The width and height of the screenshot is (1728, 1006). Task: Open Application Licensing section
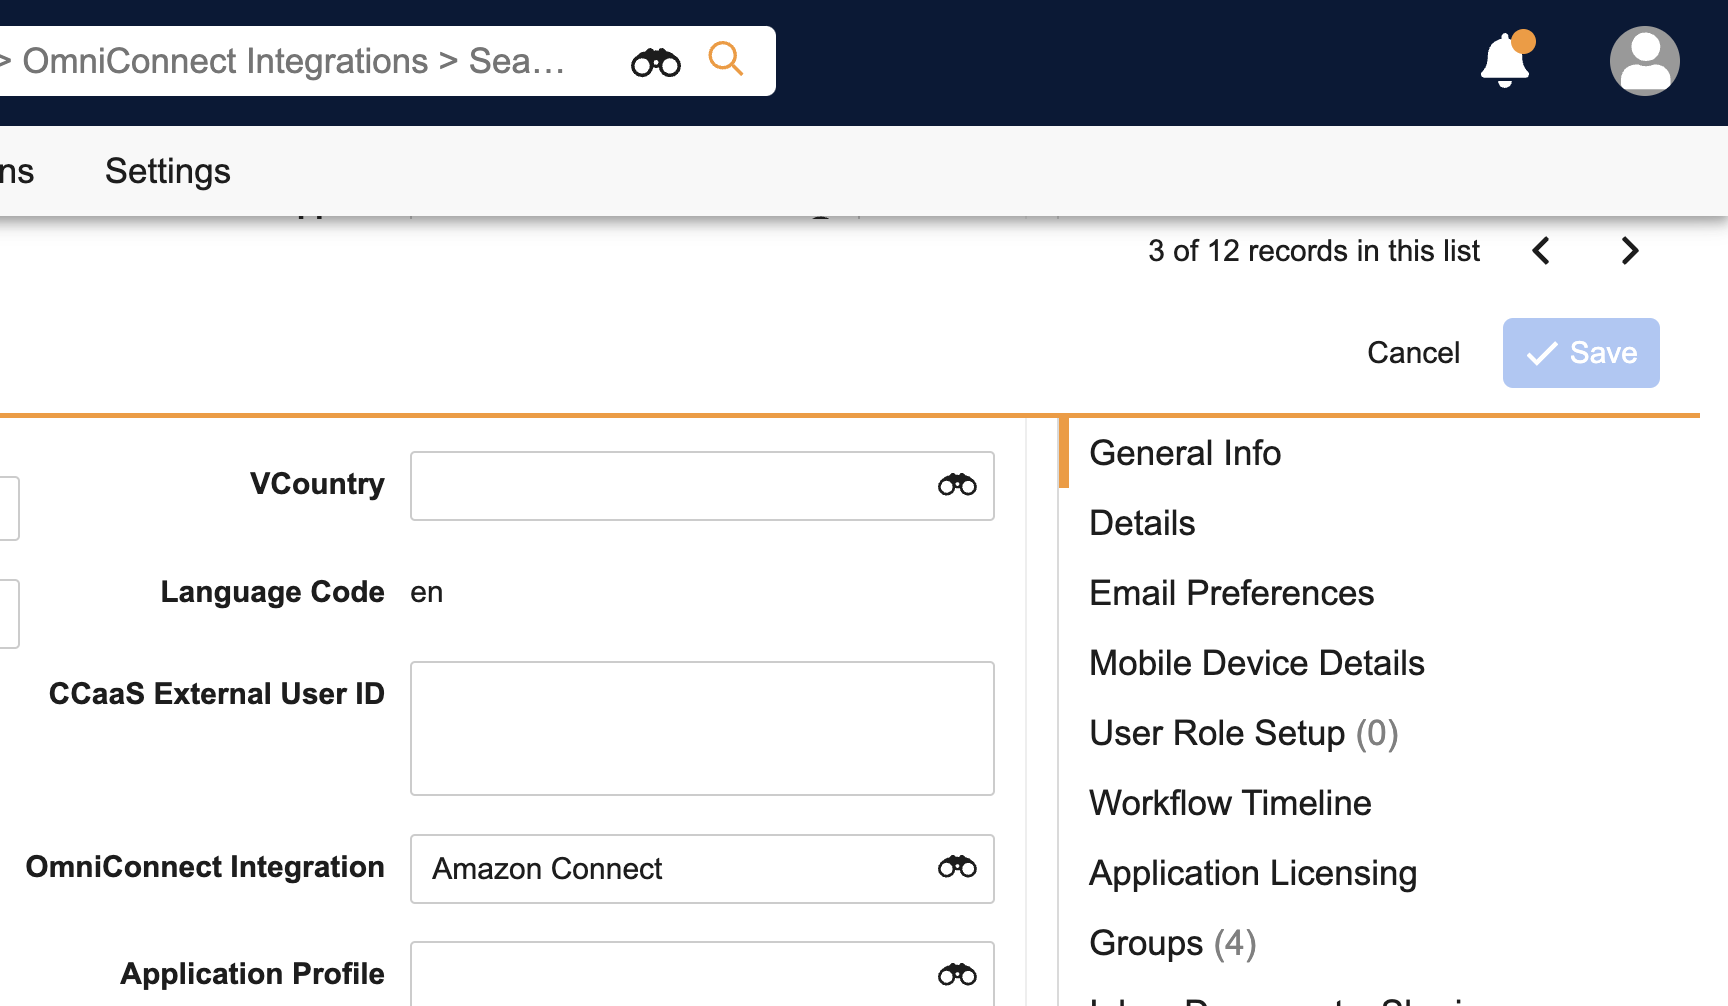tap(1253, 873)
